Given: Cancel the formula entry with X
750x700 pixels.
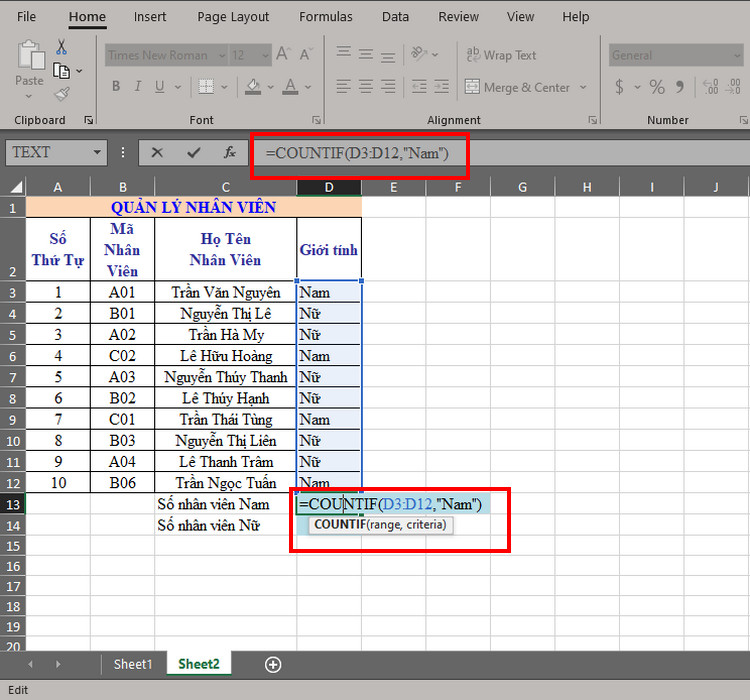Looking at the screenshot, I should coord(157,152).
